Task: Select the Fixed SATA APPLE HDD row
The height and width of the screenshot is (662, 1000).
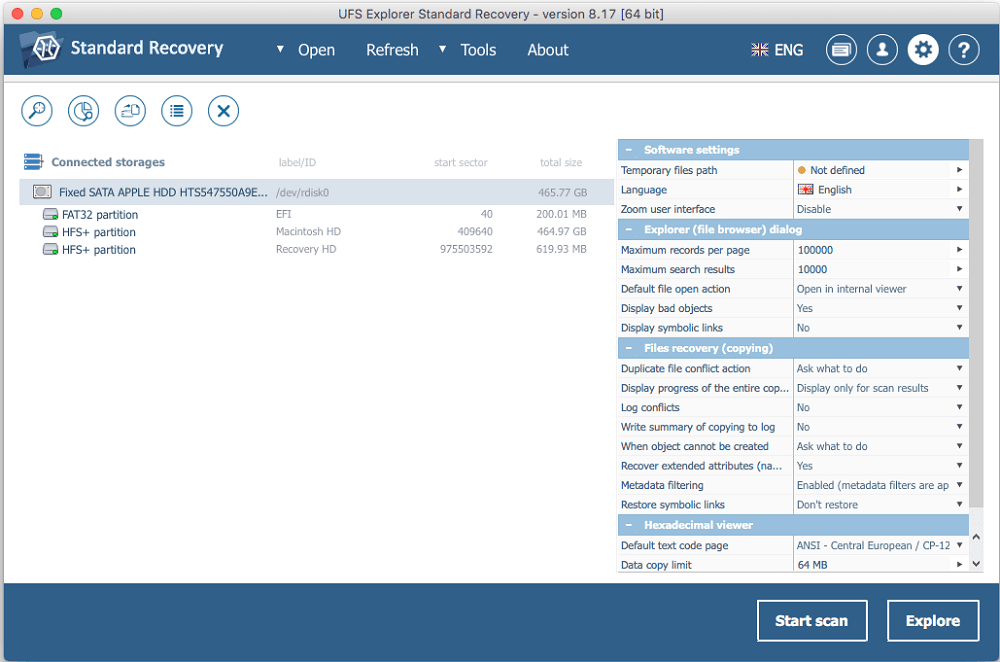Action: pyautogui.click(x=316, y=192)
